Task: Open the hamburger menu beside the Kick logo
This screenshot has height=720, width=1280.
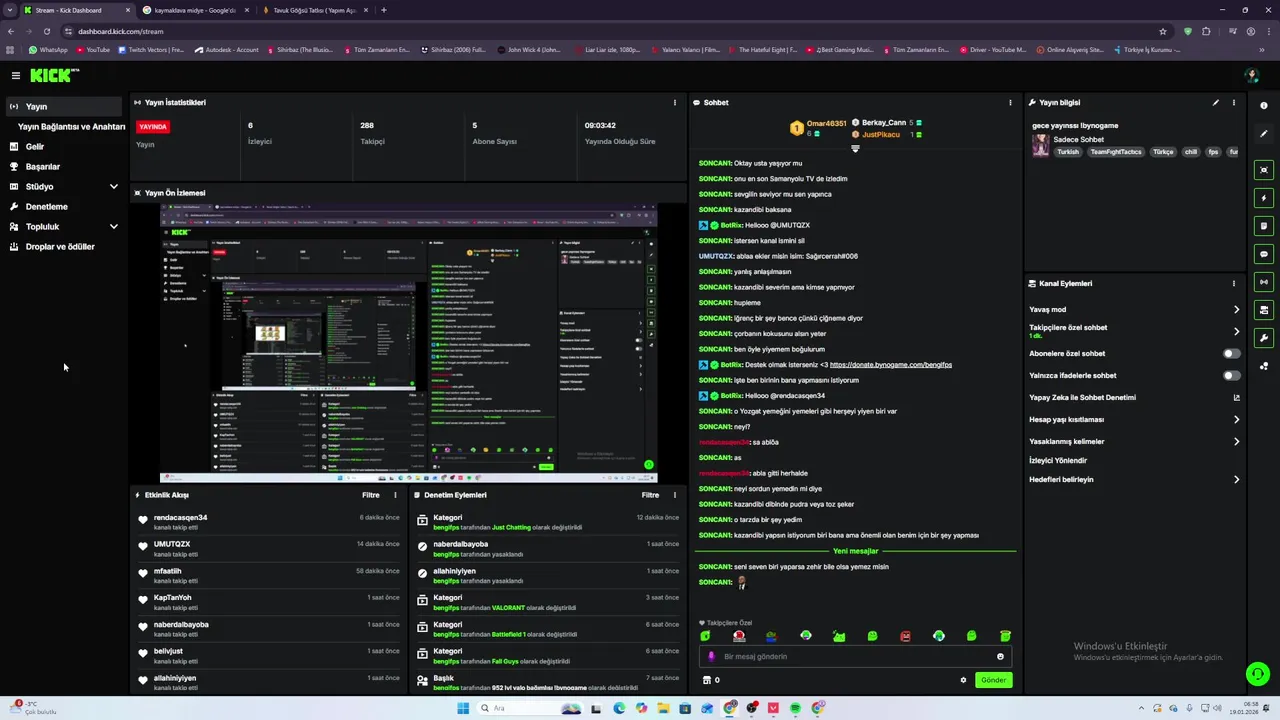Action: pos(16,75)
